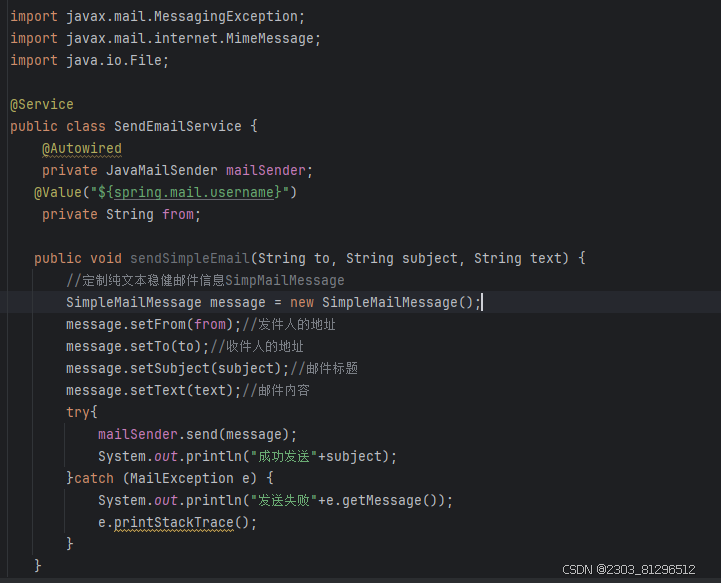Click MailException in the catch clause

(182, 479)
